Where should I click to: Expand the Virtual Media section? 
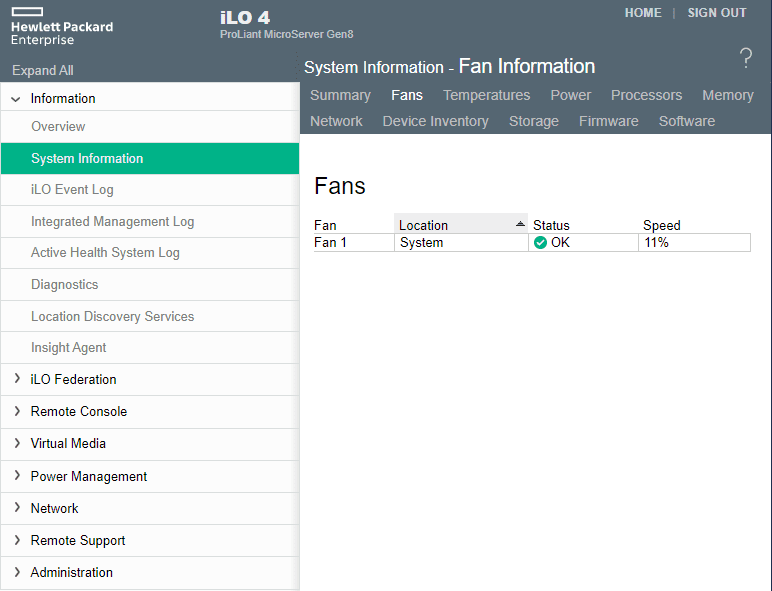pyautogui.click(x=17, y=443)
